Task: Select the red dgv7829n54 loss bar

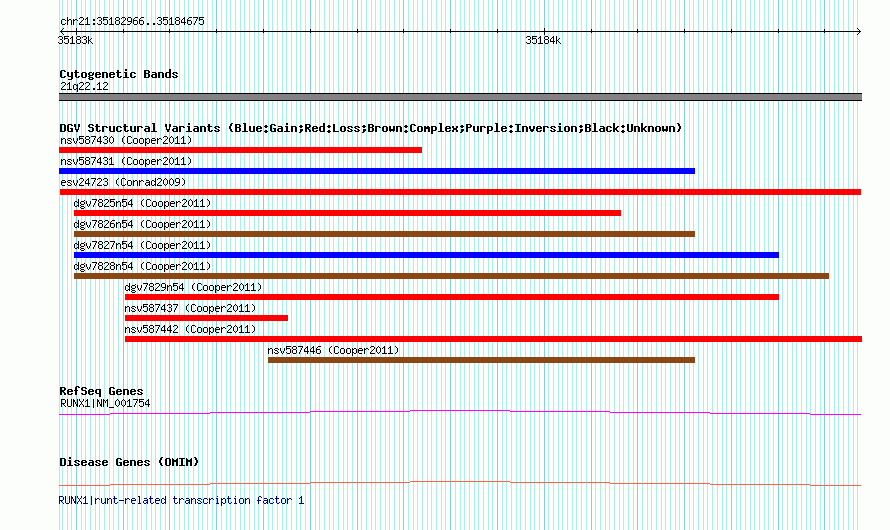Action: [x=452, y=297]
